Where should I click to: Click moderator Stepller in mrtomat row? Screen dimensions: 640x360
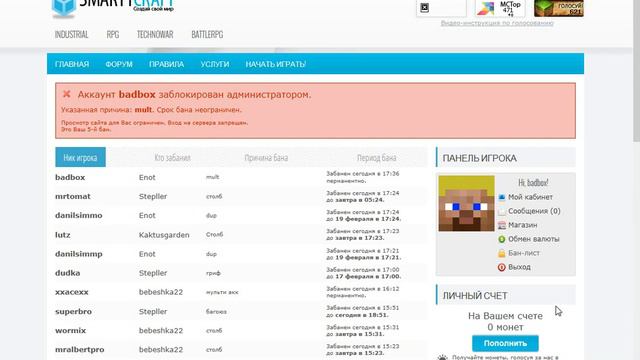[x=153, y=196]
